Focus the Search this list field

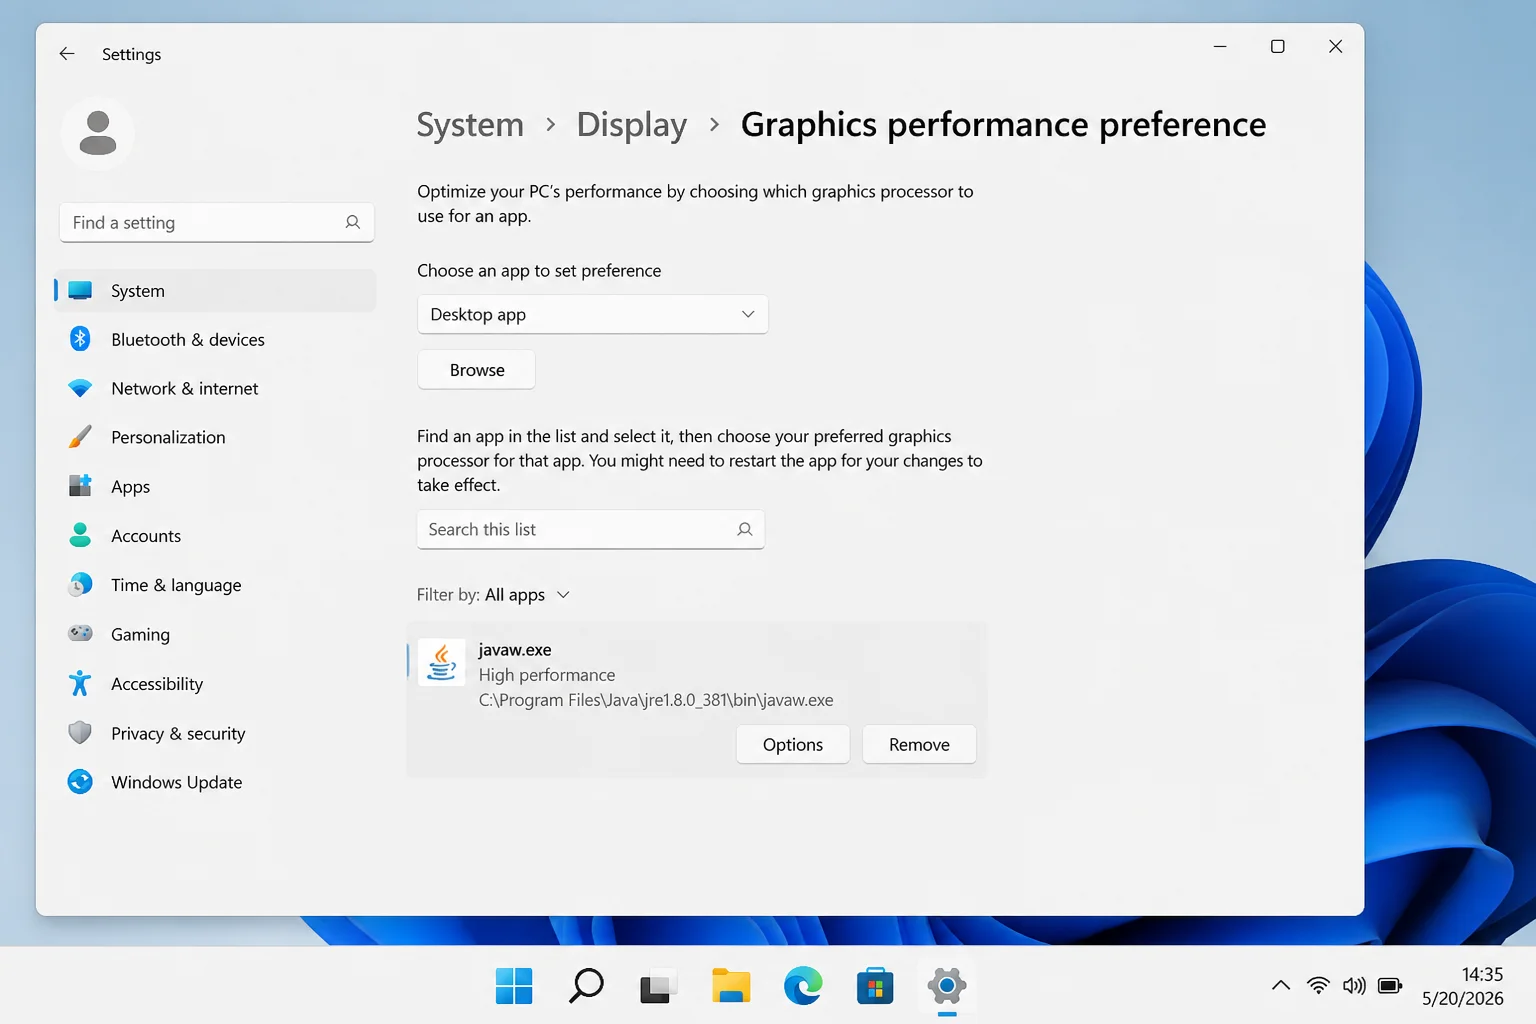click(591, 529)
